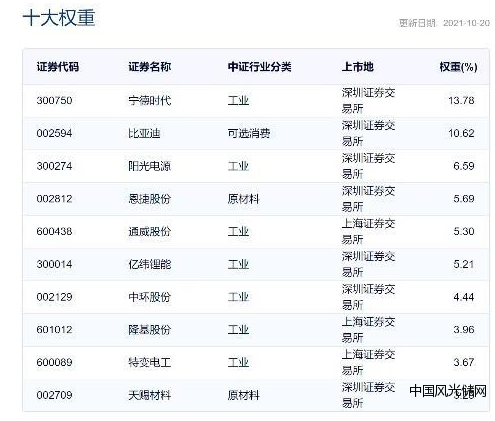Click the 13.78 weight value
This screenshot has width=495, height=421.
point(461,100)
